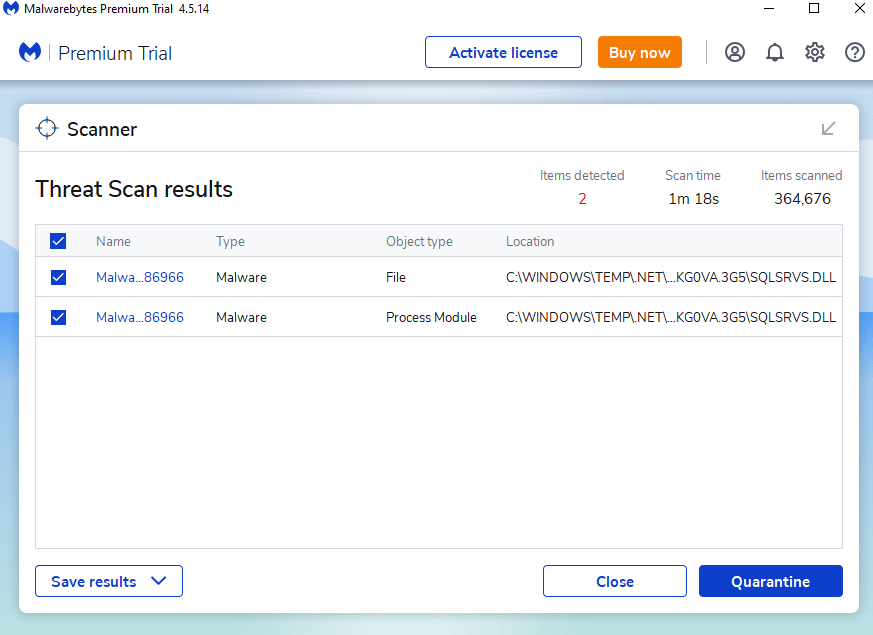Click the Scanner crosshair icon
The width and height of the screenshot is (873, 635).
47,129
